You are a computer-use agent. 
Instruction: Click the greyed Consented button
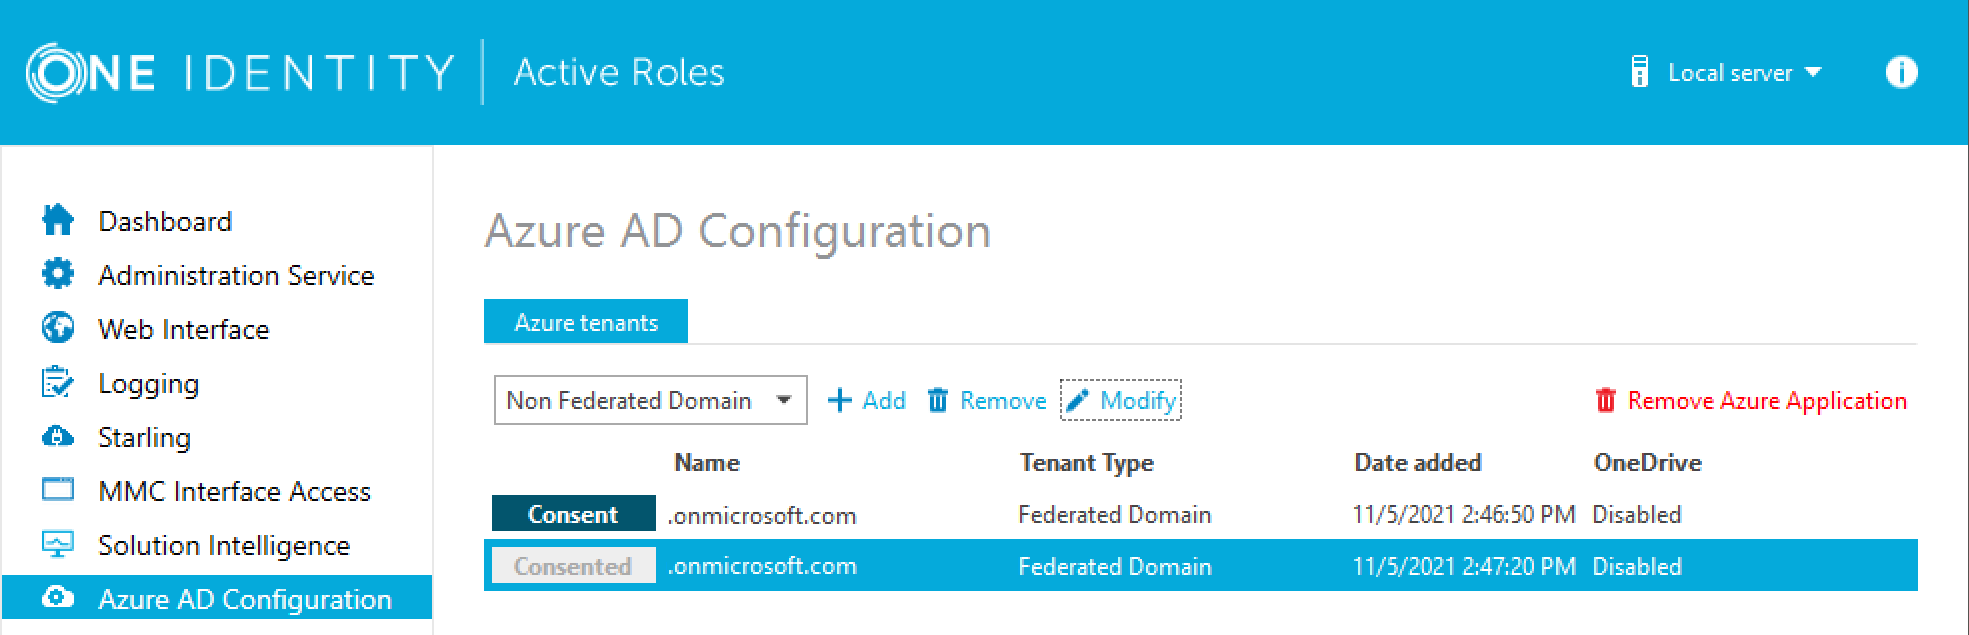573,566
